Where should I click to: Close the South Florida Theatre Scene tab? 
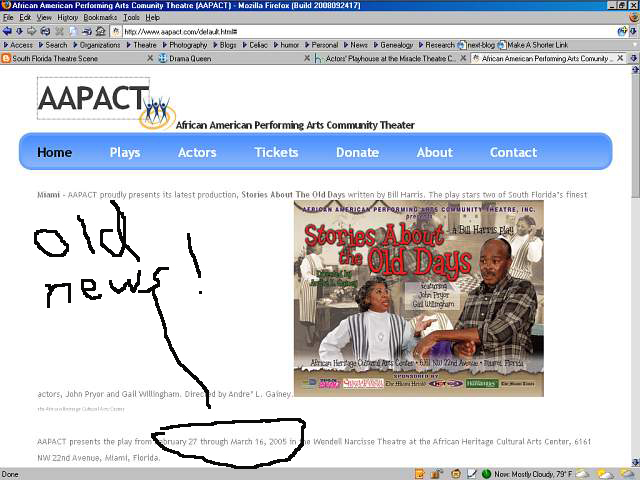(150, 58)
